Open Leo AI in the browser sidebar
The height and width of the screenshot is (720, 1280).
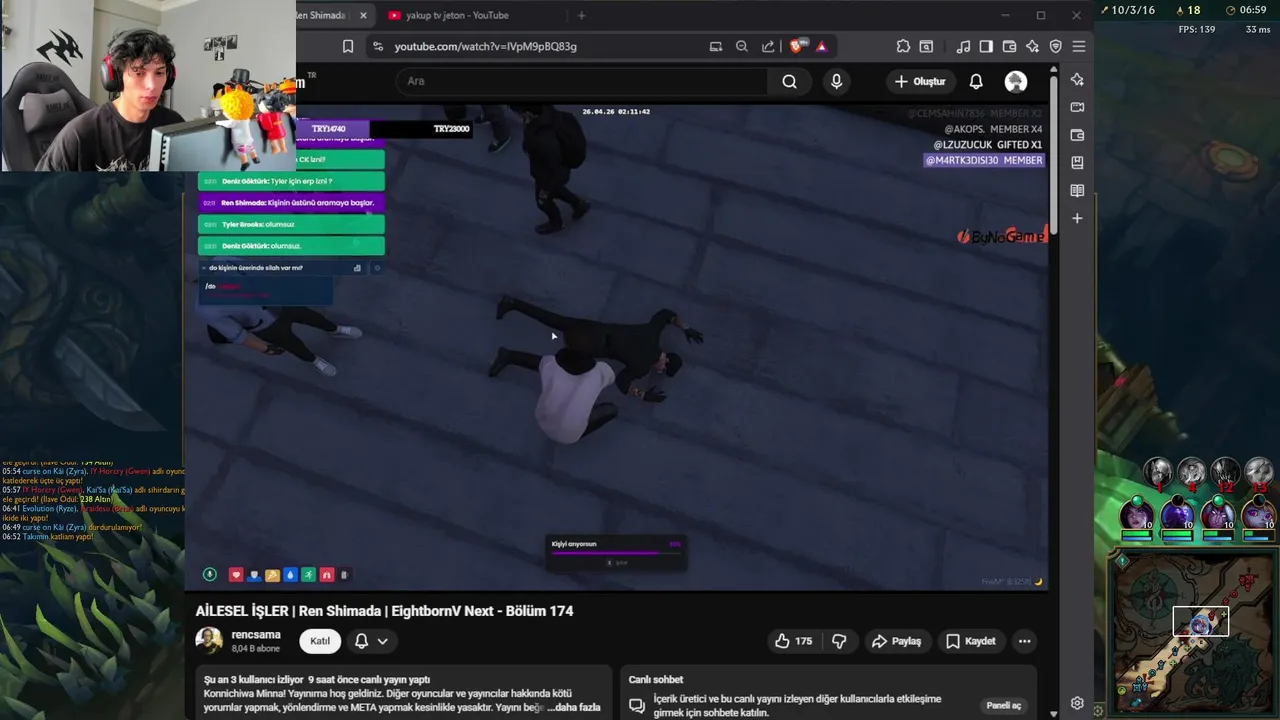[1077, 79]
